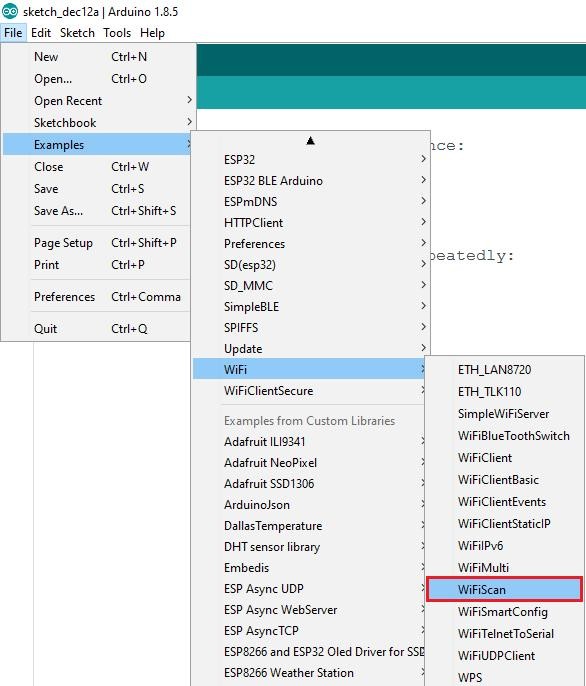This screenshot has height=686, width=586.
Task: Open the Tools menu
Action: (x=117, y=33)
